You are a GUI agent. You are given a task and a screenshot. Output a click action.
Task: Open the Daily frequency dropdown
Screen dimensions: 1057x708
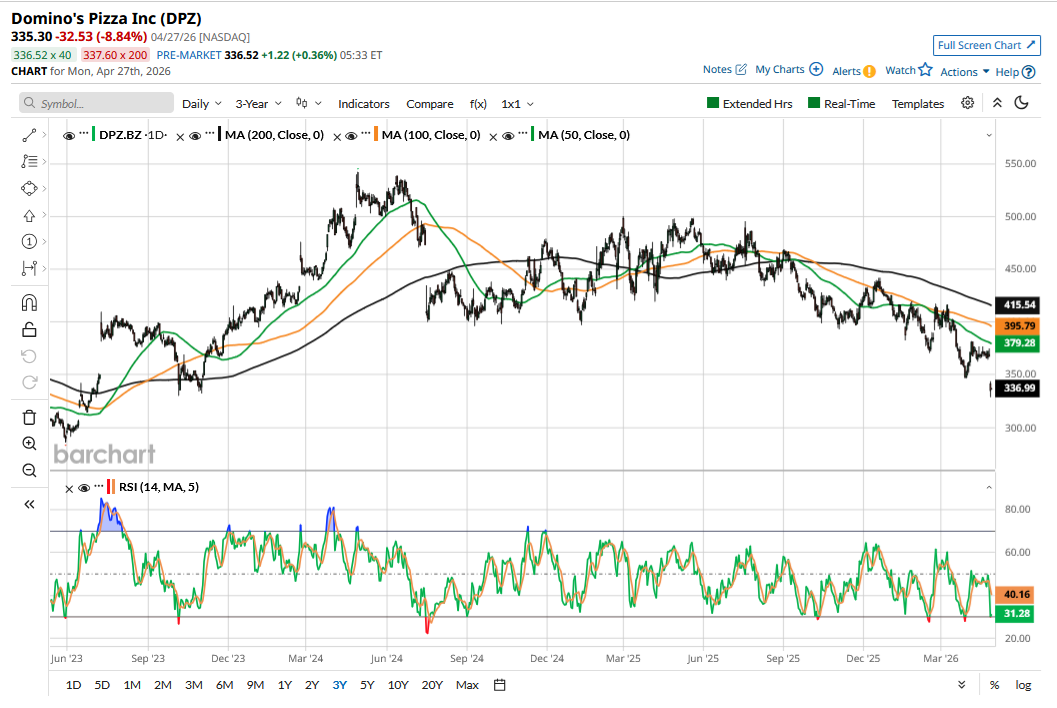[202, 104]
